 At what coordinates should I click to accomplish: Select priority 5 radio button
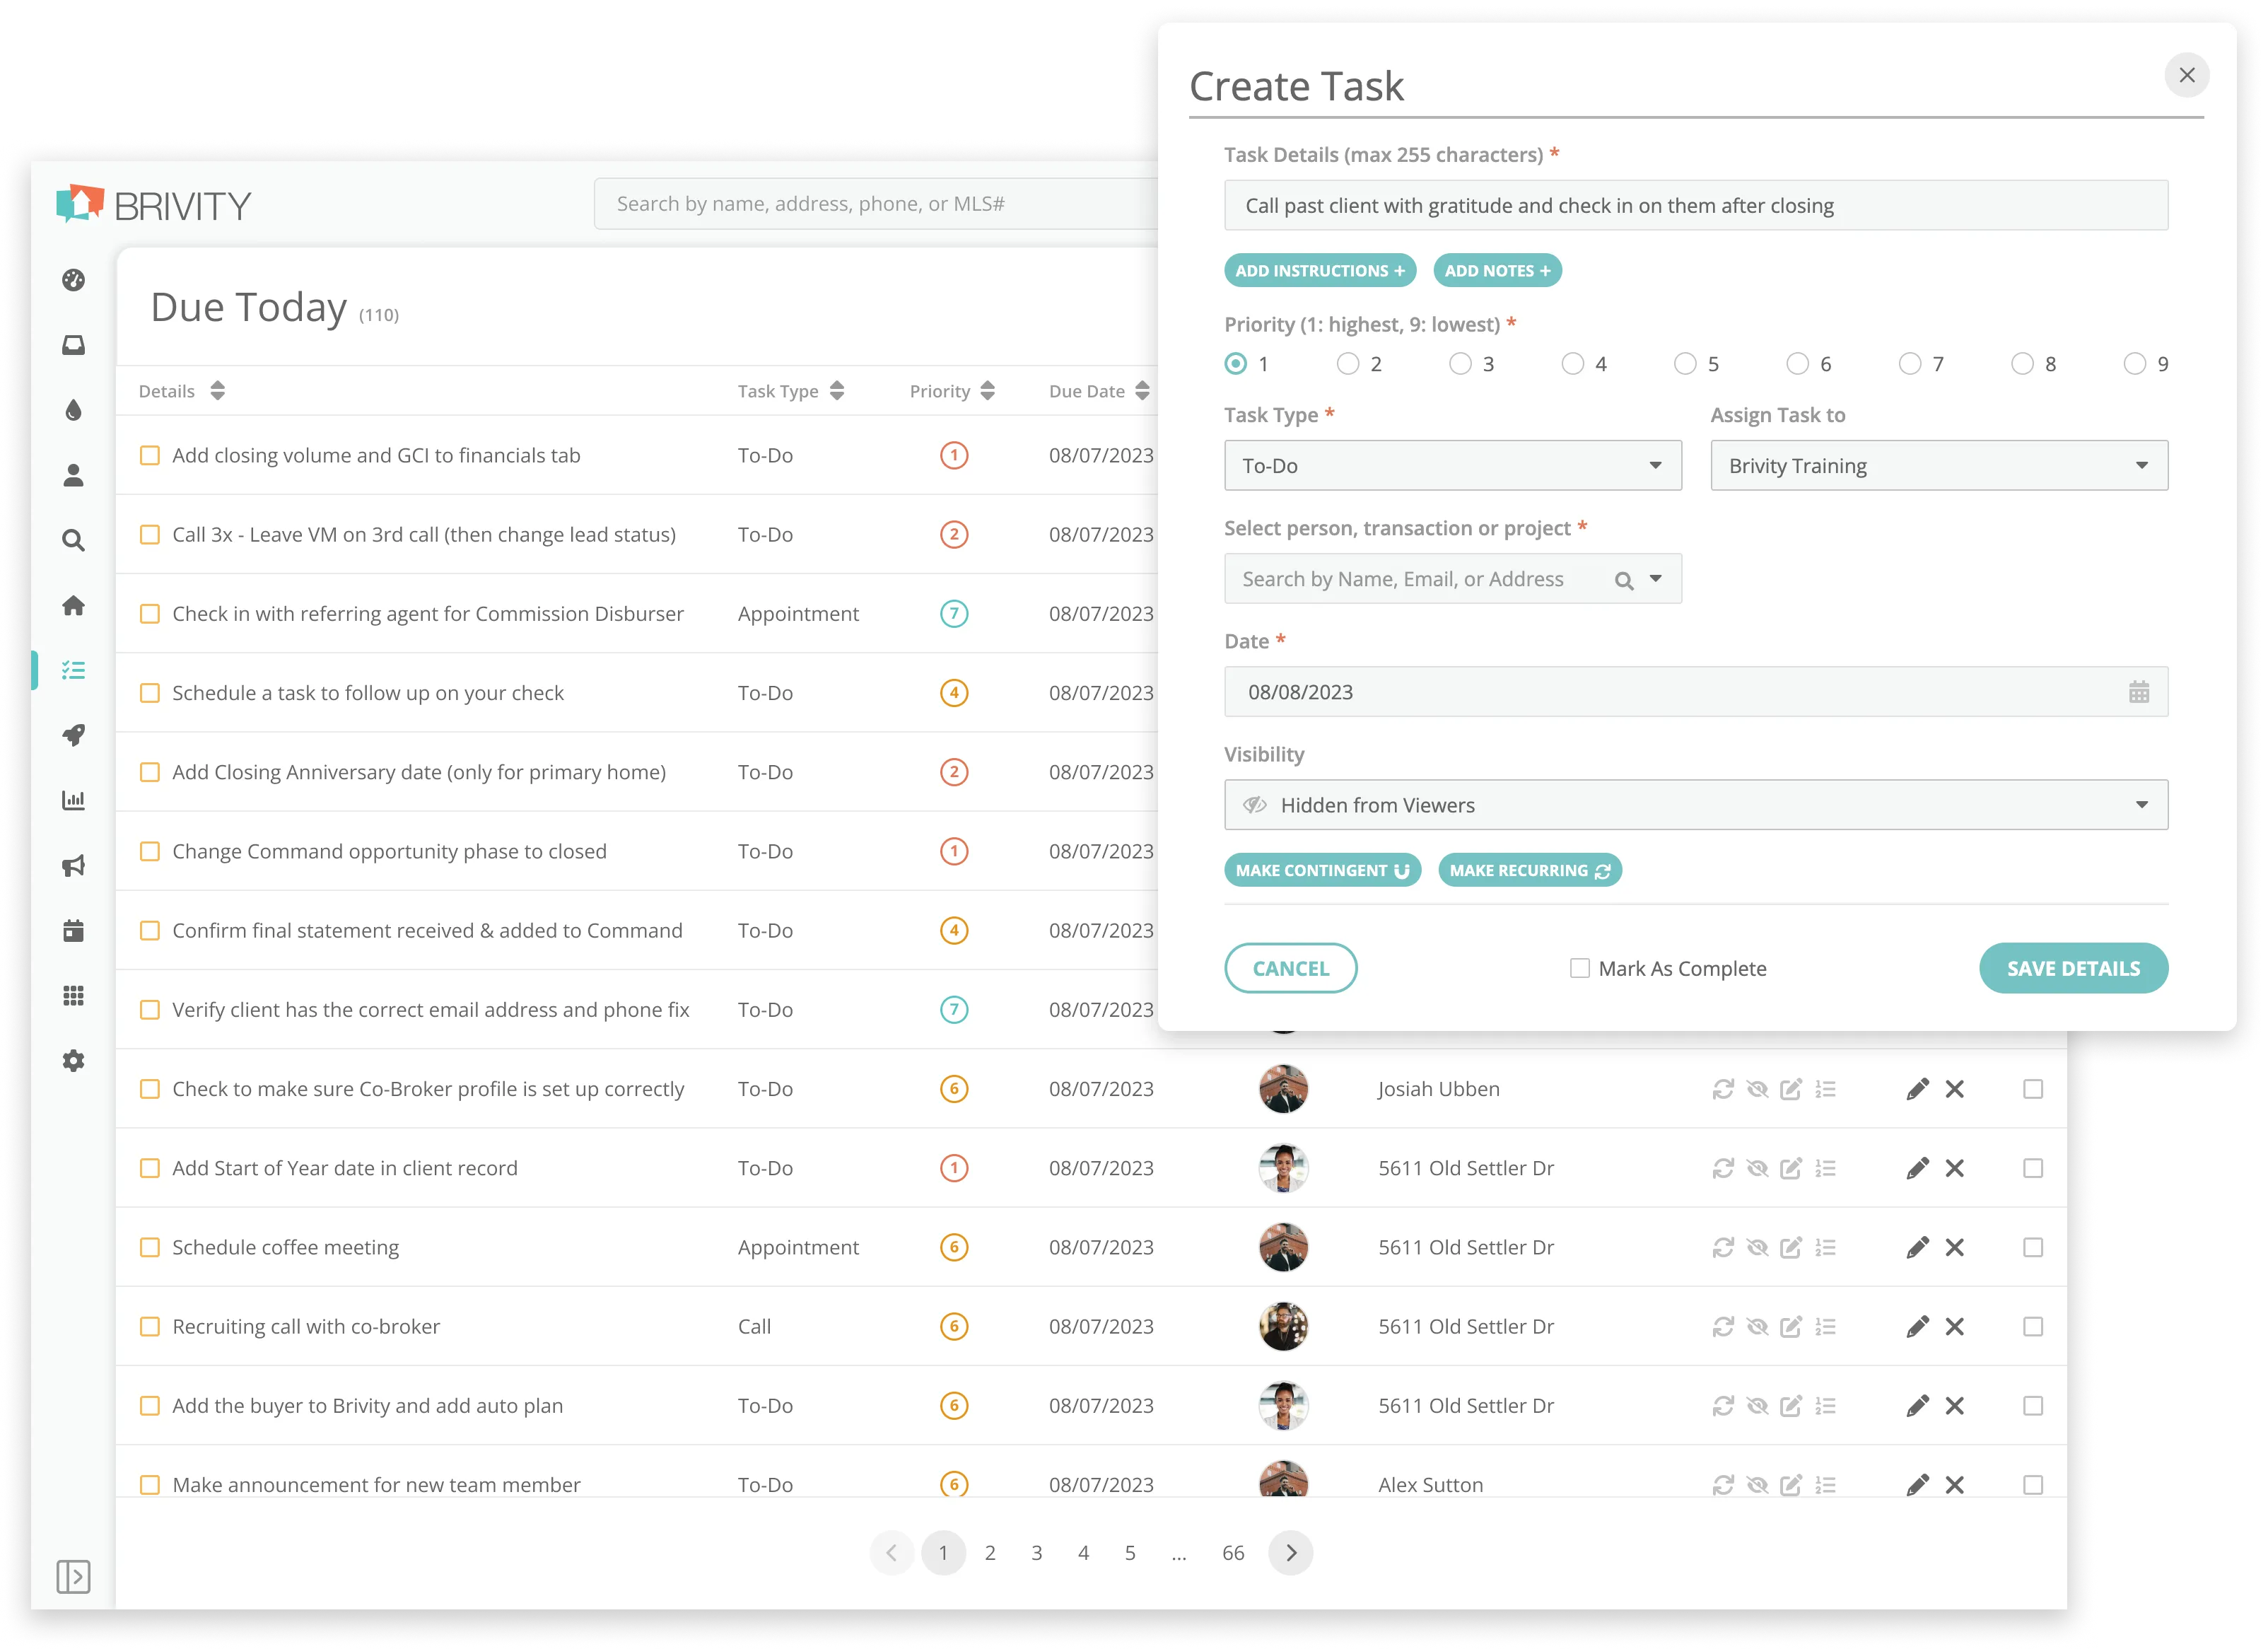pyautogui.click(x=1685, y=364)
